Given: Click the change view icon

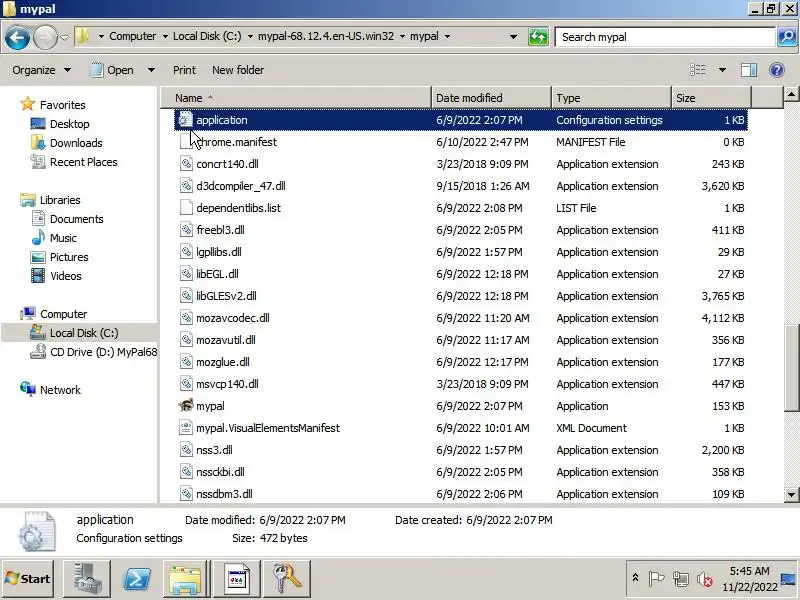Looking at the screenshot, I should (697, 70).
